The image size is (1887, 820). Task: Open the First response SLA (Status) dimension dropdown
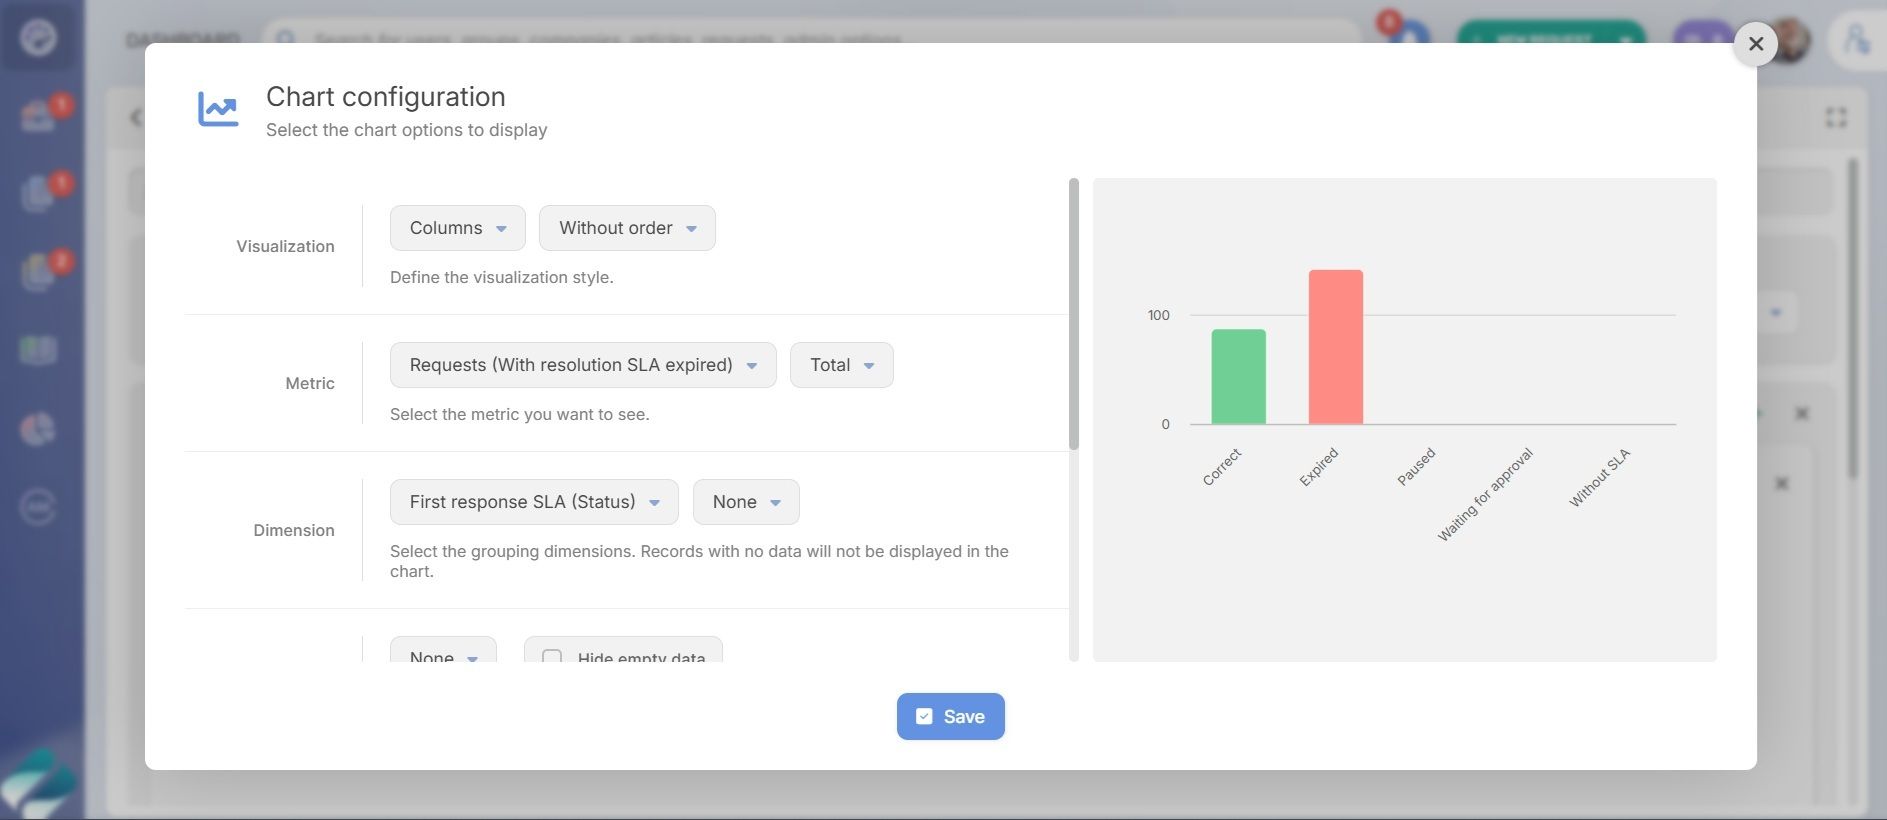tap(534, 502)
